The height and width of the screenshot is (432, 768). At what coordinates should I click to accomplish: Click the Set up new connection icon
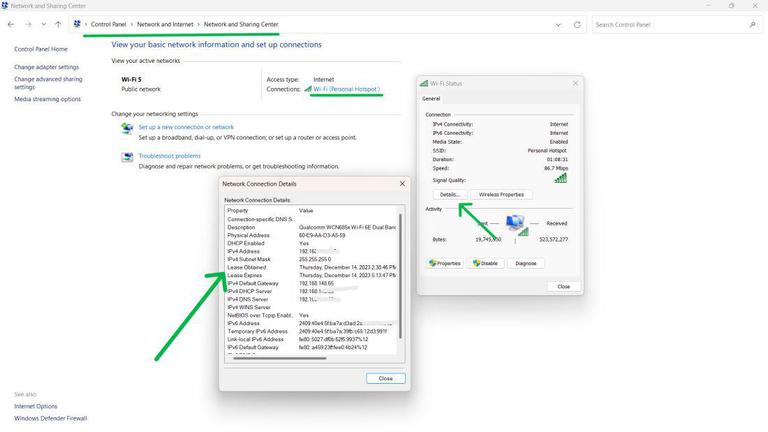pos(127,129)
